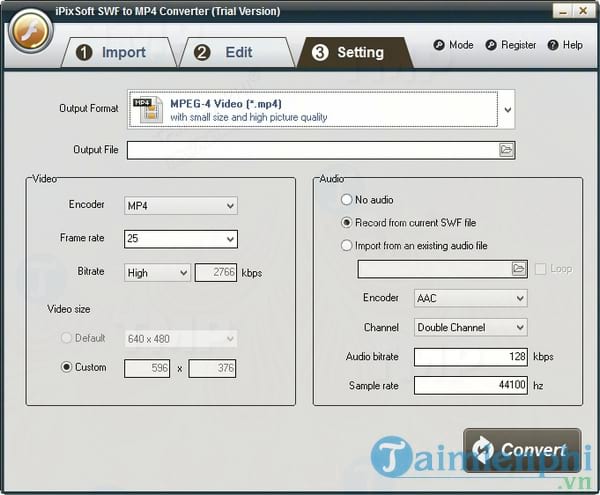Browse for output file folder icon
The image size is (600, 495).
pos(506,150)
